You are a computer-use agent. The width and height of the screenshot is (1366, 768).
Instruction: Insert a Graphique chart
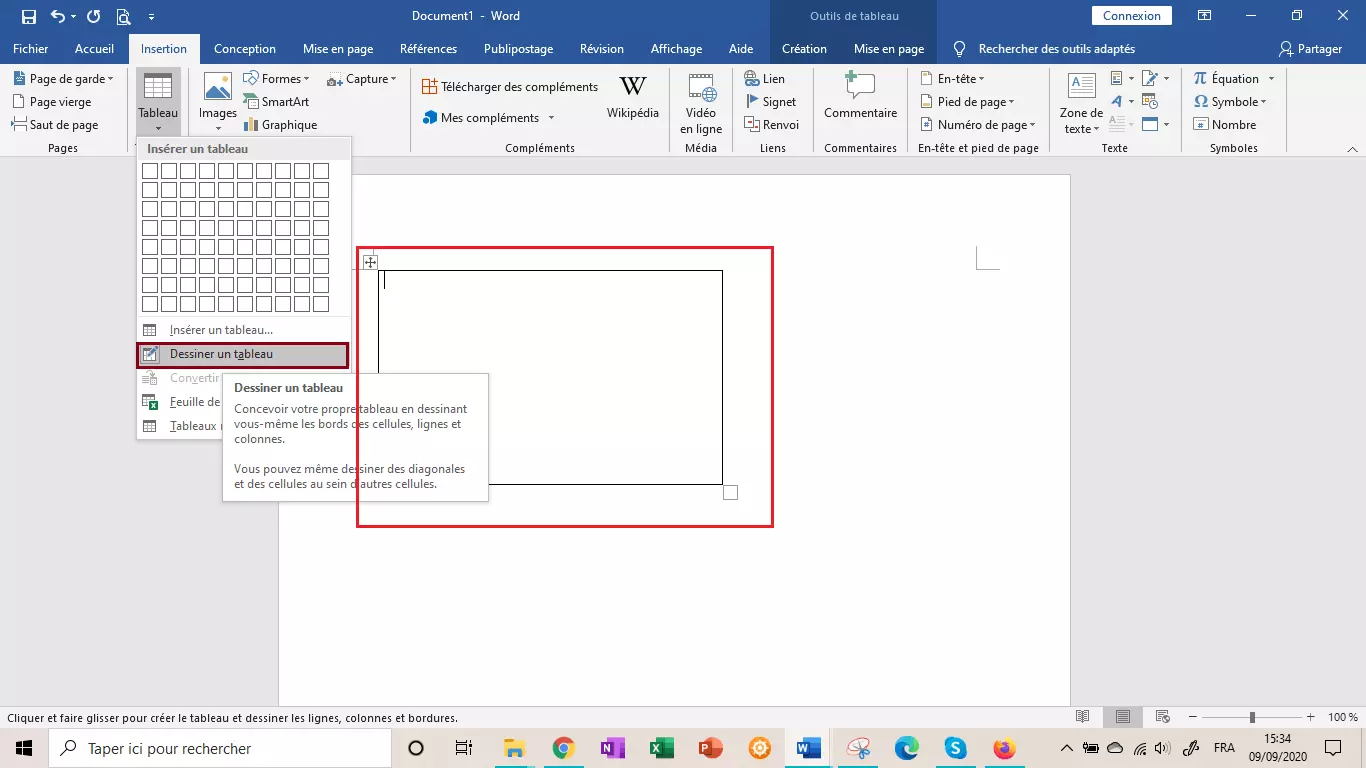tap(280, 125)
